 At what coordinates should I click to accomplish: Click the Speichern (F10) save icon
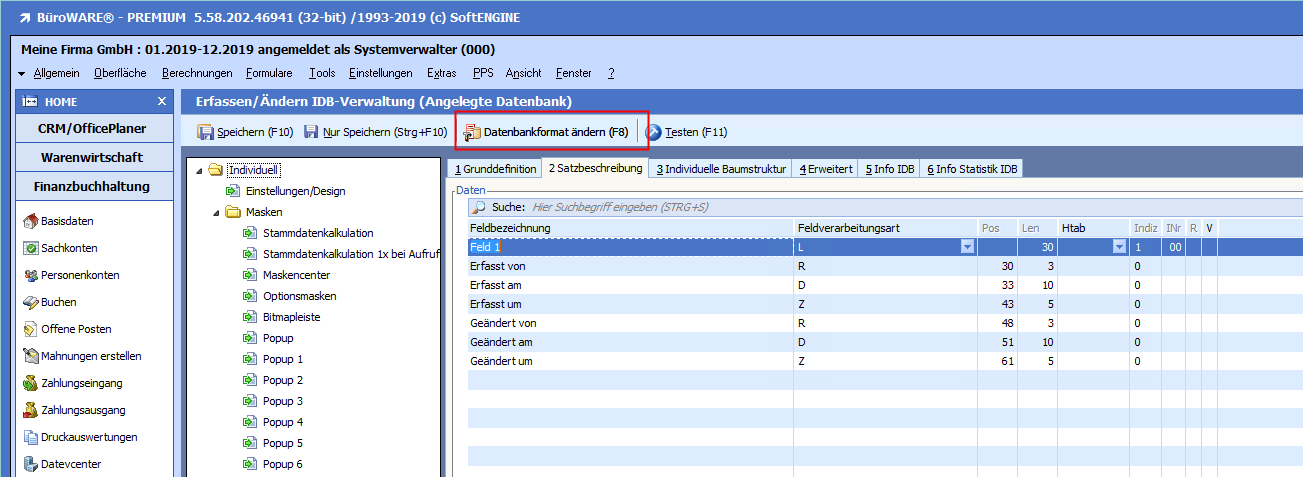point(206,132)
